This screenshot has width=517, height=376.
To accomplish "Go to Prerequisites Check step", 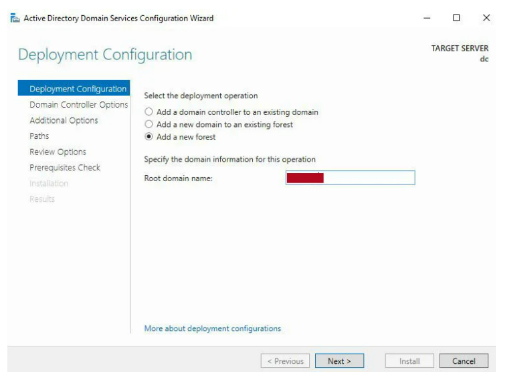I will (65, 168).
